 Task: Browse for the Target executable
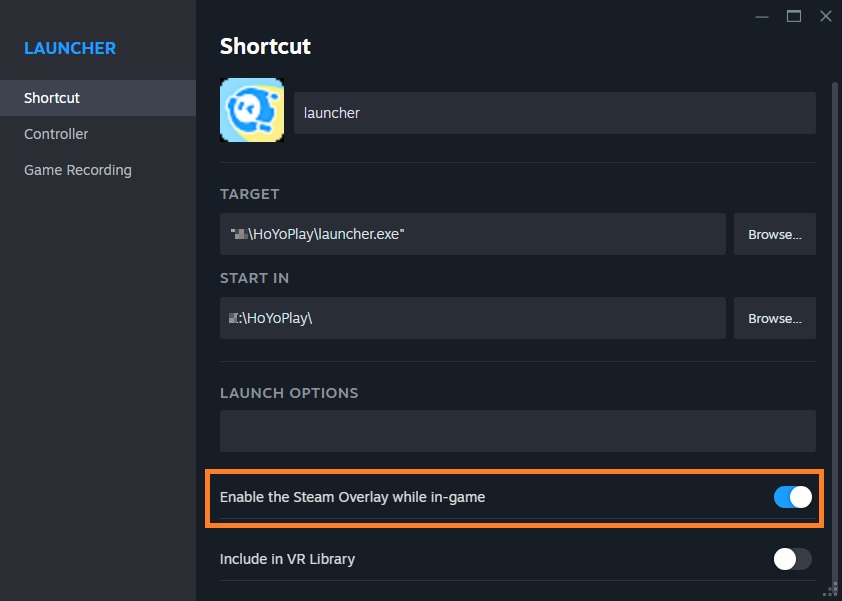(x=775, y=234)
